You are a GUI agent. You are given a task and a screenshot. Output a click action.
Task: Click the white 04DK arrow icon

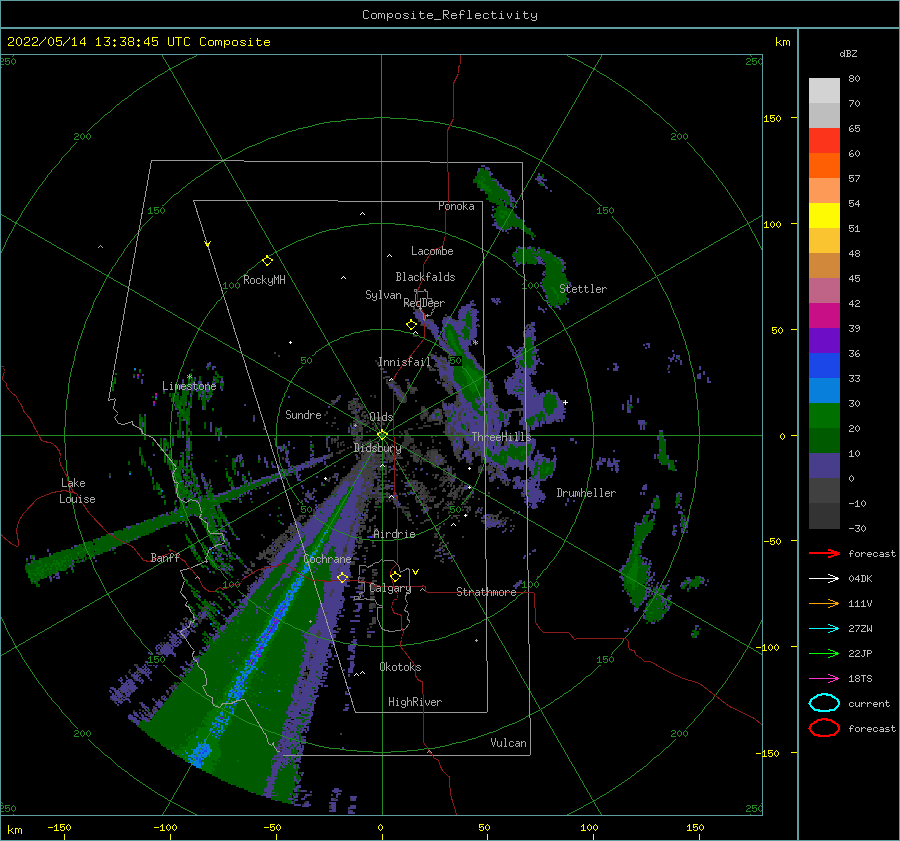824,578
